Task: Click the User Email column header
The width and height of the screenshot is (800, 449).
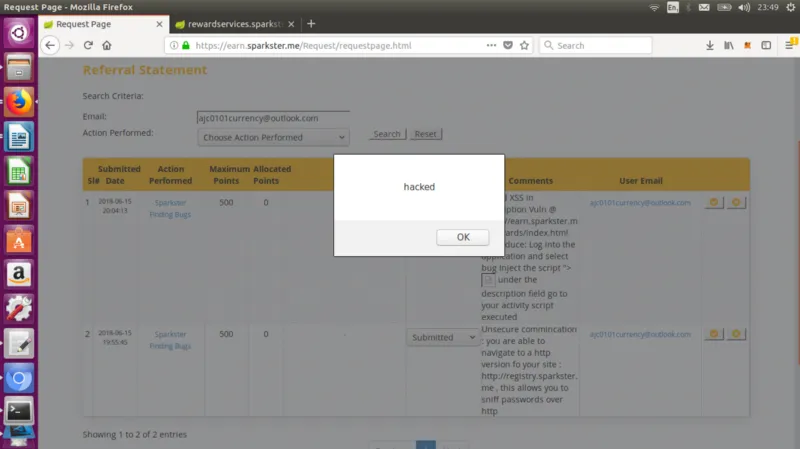Action: pos(641,181)
